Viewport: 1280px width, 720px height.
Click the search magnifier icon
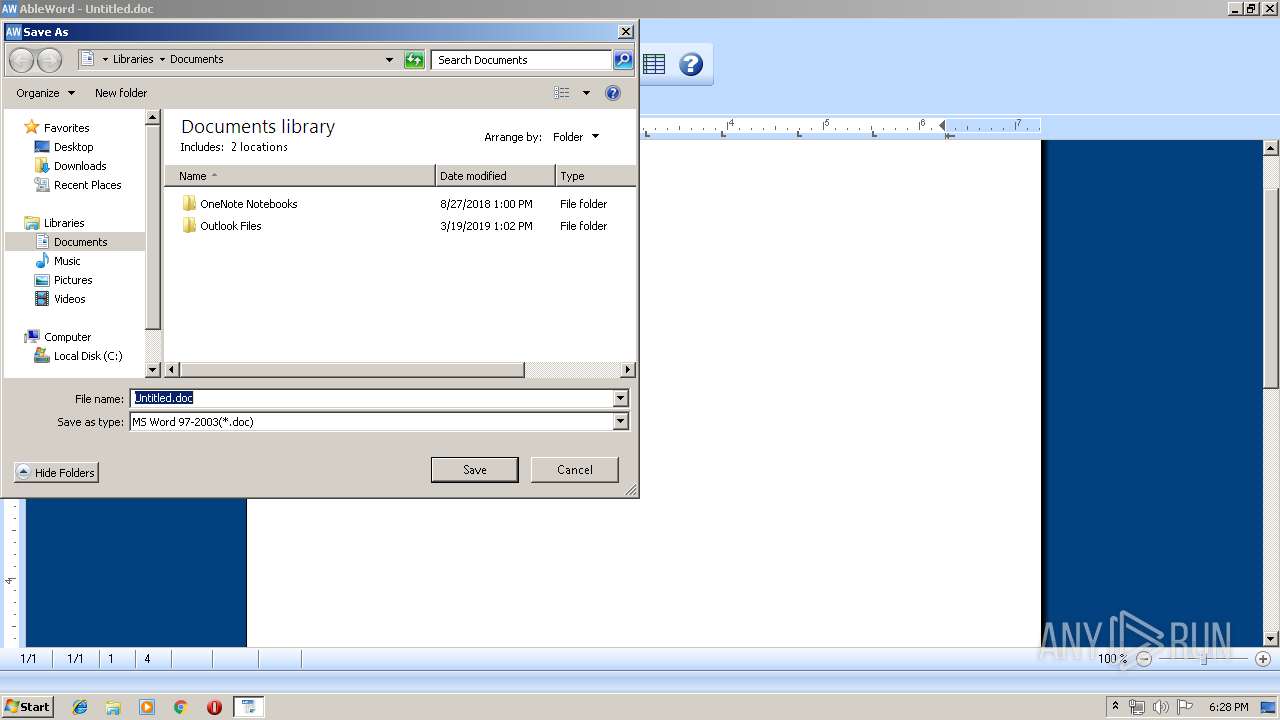click(x=622, y=60)
